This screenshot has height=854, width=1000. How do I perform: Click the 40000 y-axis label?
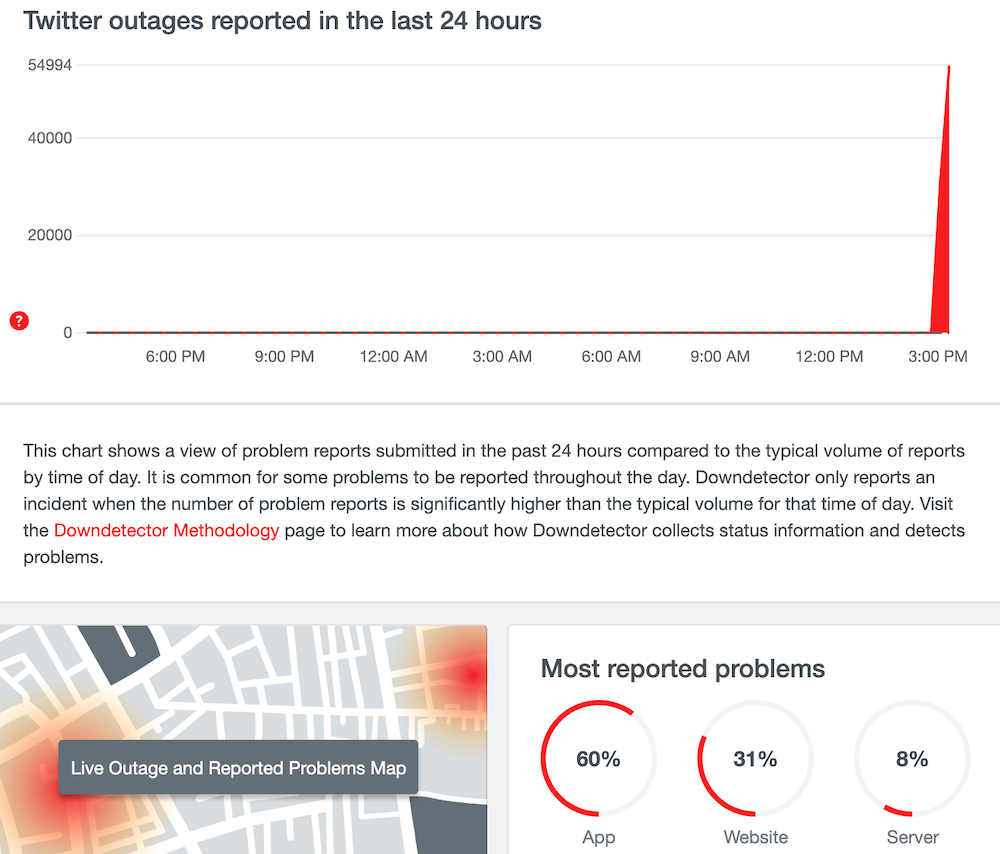point(50,138)
